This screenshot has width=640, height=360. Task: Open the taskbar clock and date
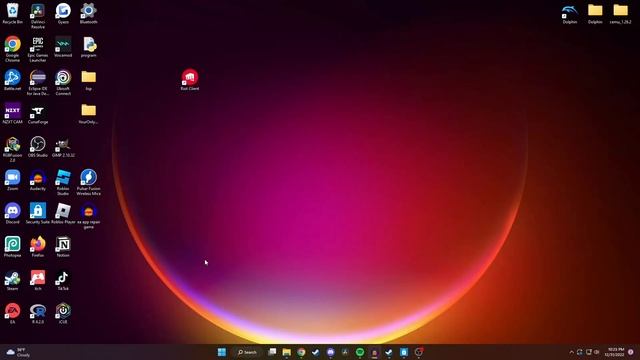616,352
